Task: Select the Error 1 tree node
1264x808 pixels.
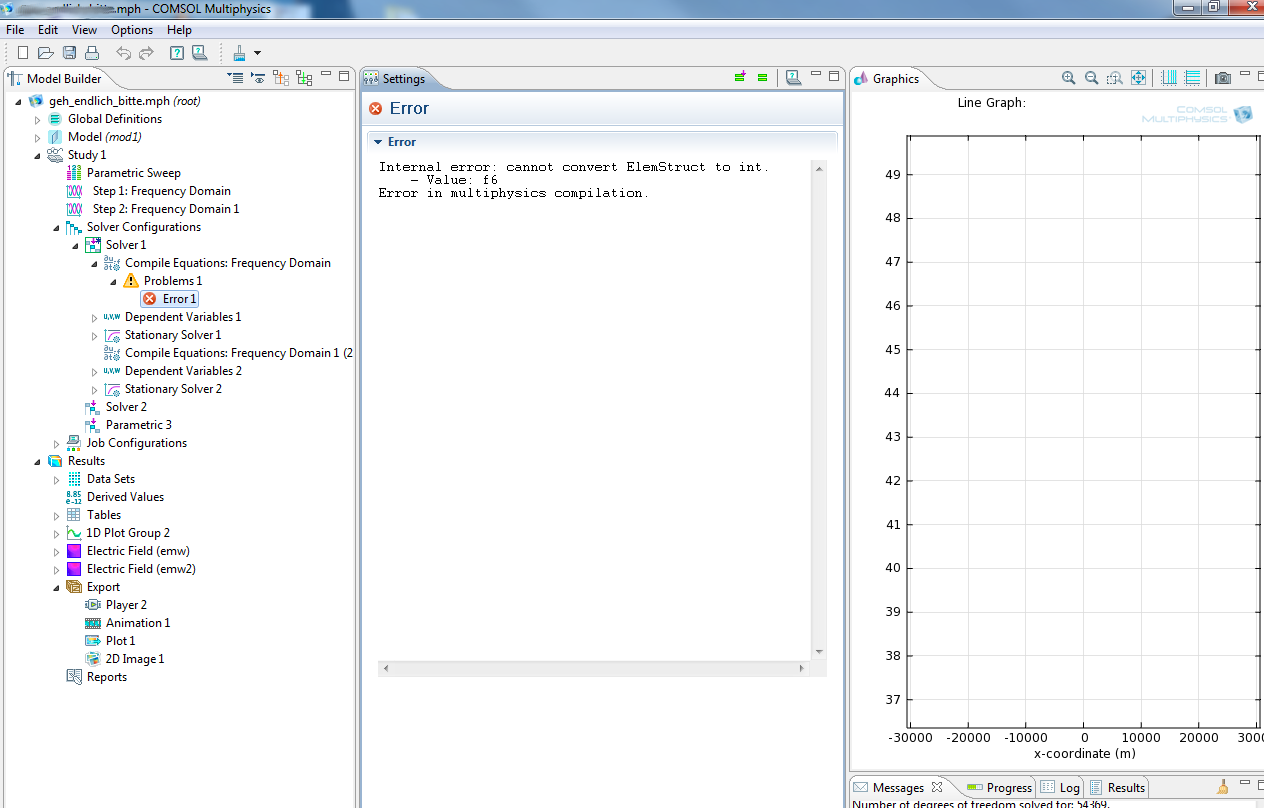Action: (x=170, y=299)
